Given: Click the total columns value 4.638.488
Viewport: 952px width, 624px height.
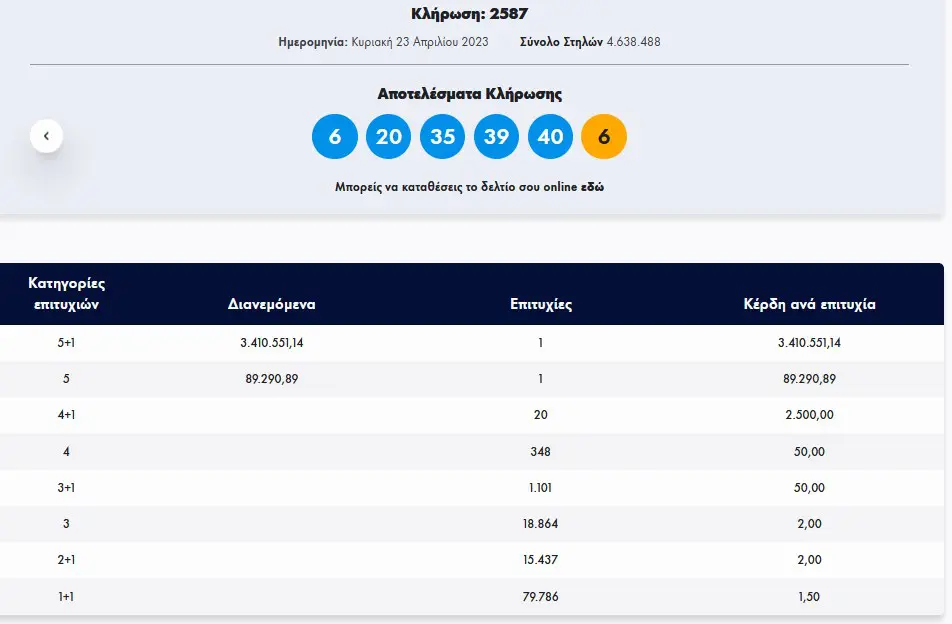Looking at the screenshot, I should (633, 42).
